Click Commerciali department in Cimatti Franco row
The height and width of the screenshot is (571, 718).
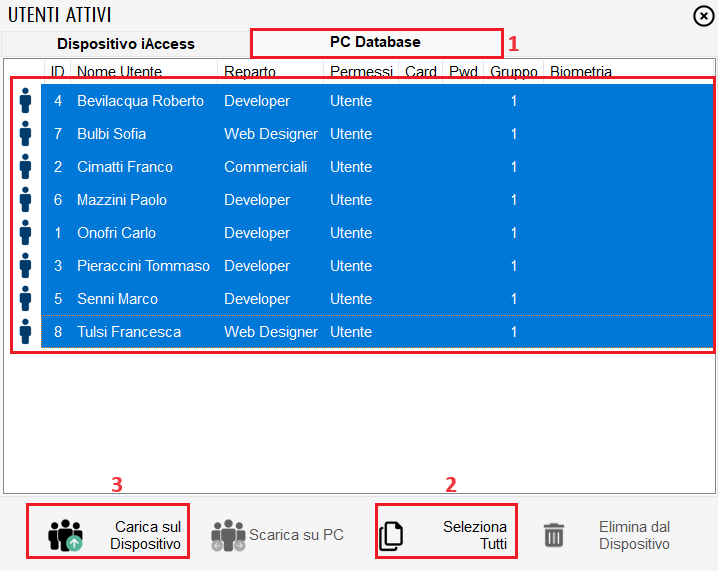266,167
